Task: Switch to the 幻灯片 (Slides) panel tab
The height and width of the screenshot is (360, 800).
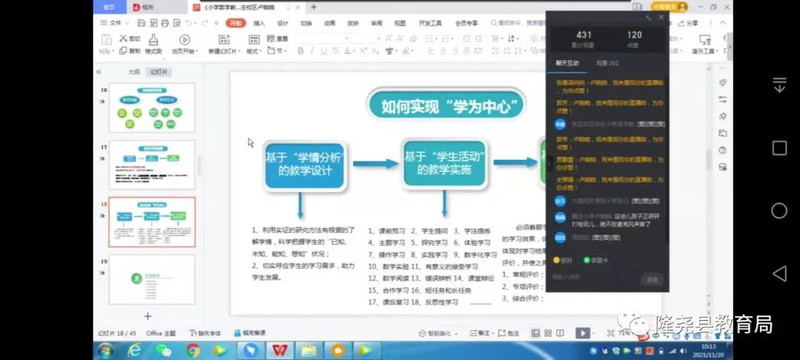Action: click(x=159, y=72)
